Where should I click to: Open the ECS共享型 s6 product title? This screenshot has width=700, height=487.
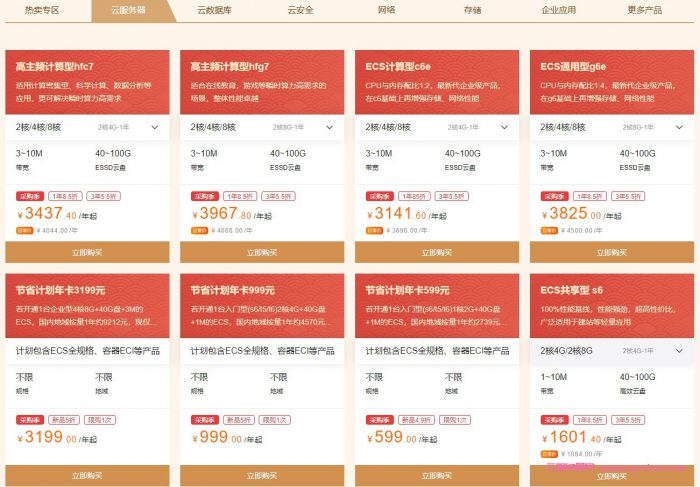571,290
